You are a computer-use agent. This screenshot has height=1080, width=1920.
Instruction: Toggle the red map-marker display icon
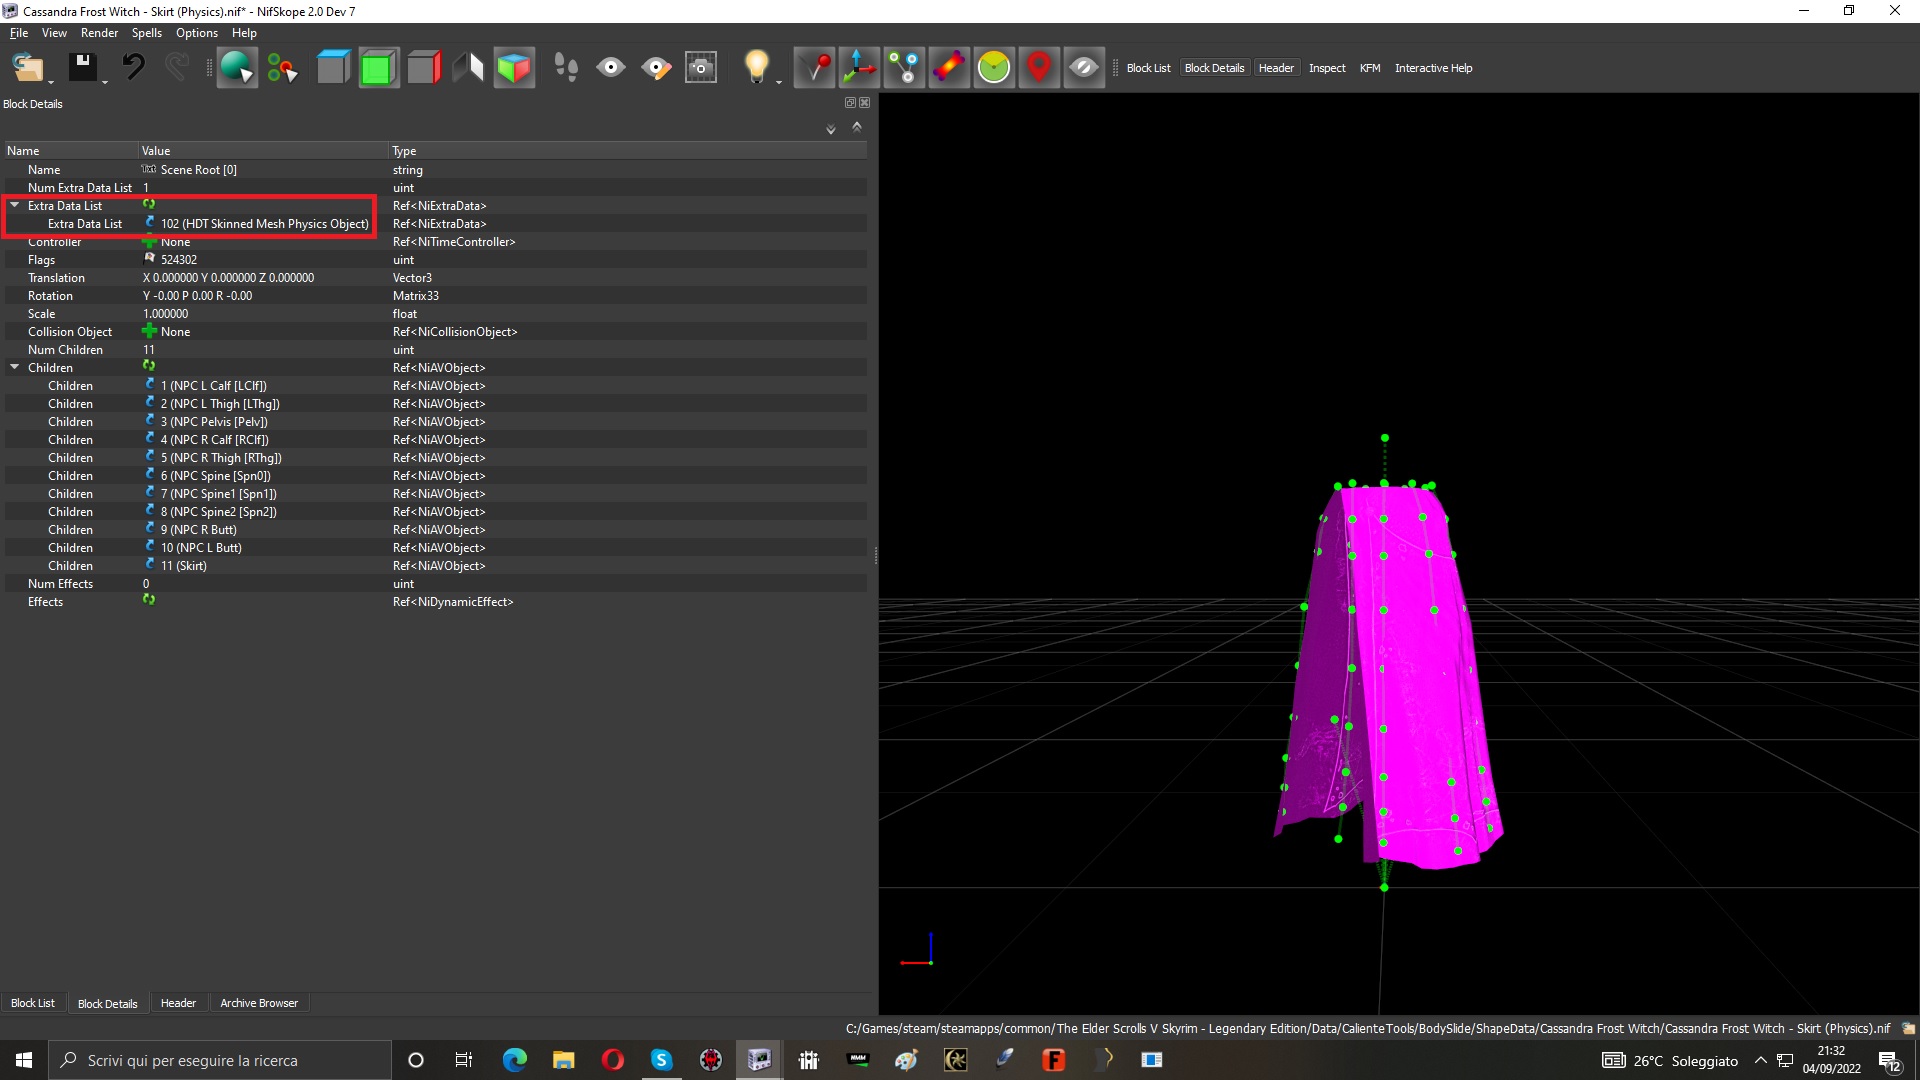pyautogui.click(x=1039, y=67)
